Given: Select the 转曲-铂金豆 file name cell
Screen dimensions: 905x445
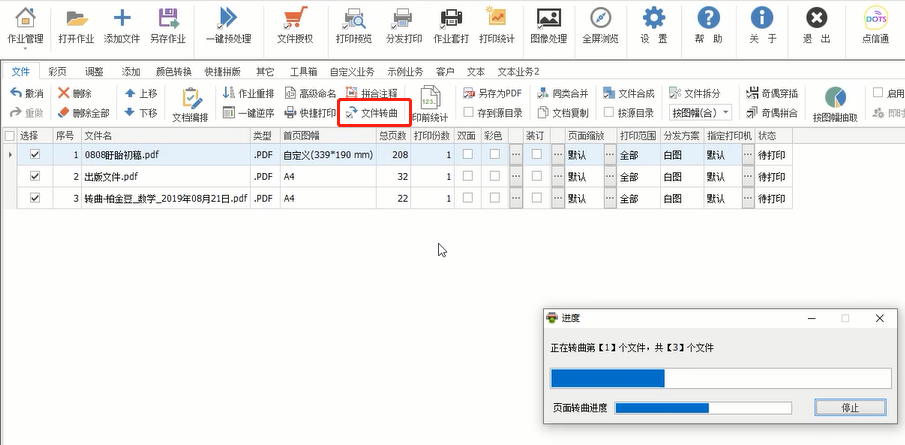Looking at the screenshot, I should 165,198.
